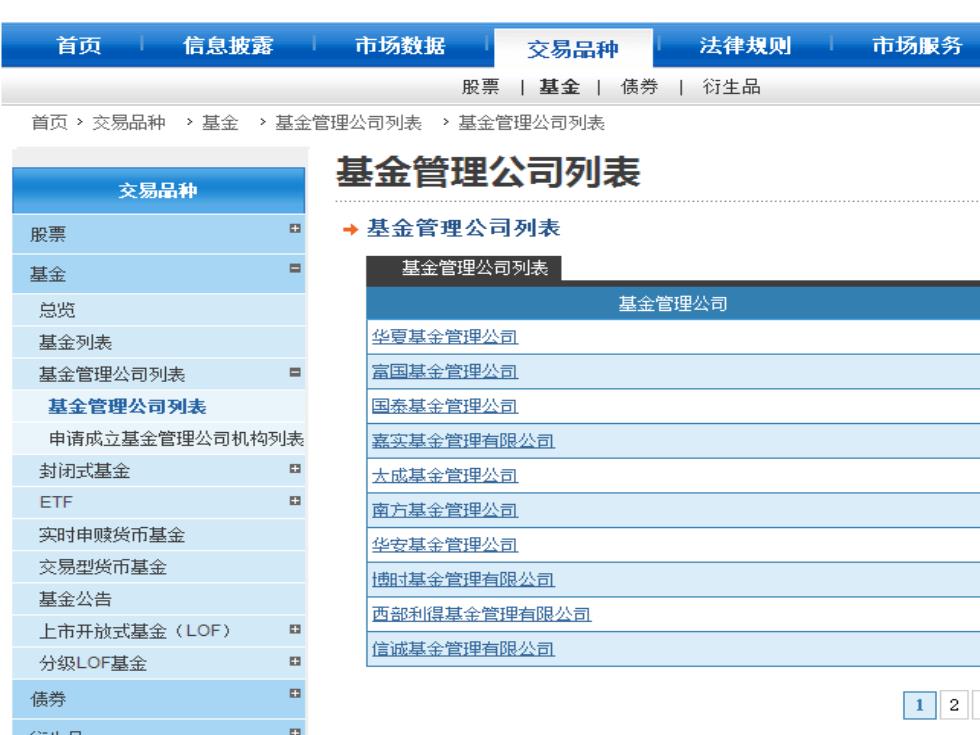Click 首页 in the breadcrumb
The width and height of the screenshot is (980, 735).
coord(49,122)
